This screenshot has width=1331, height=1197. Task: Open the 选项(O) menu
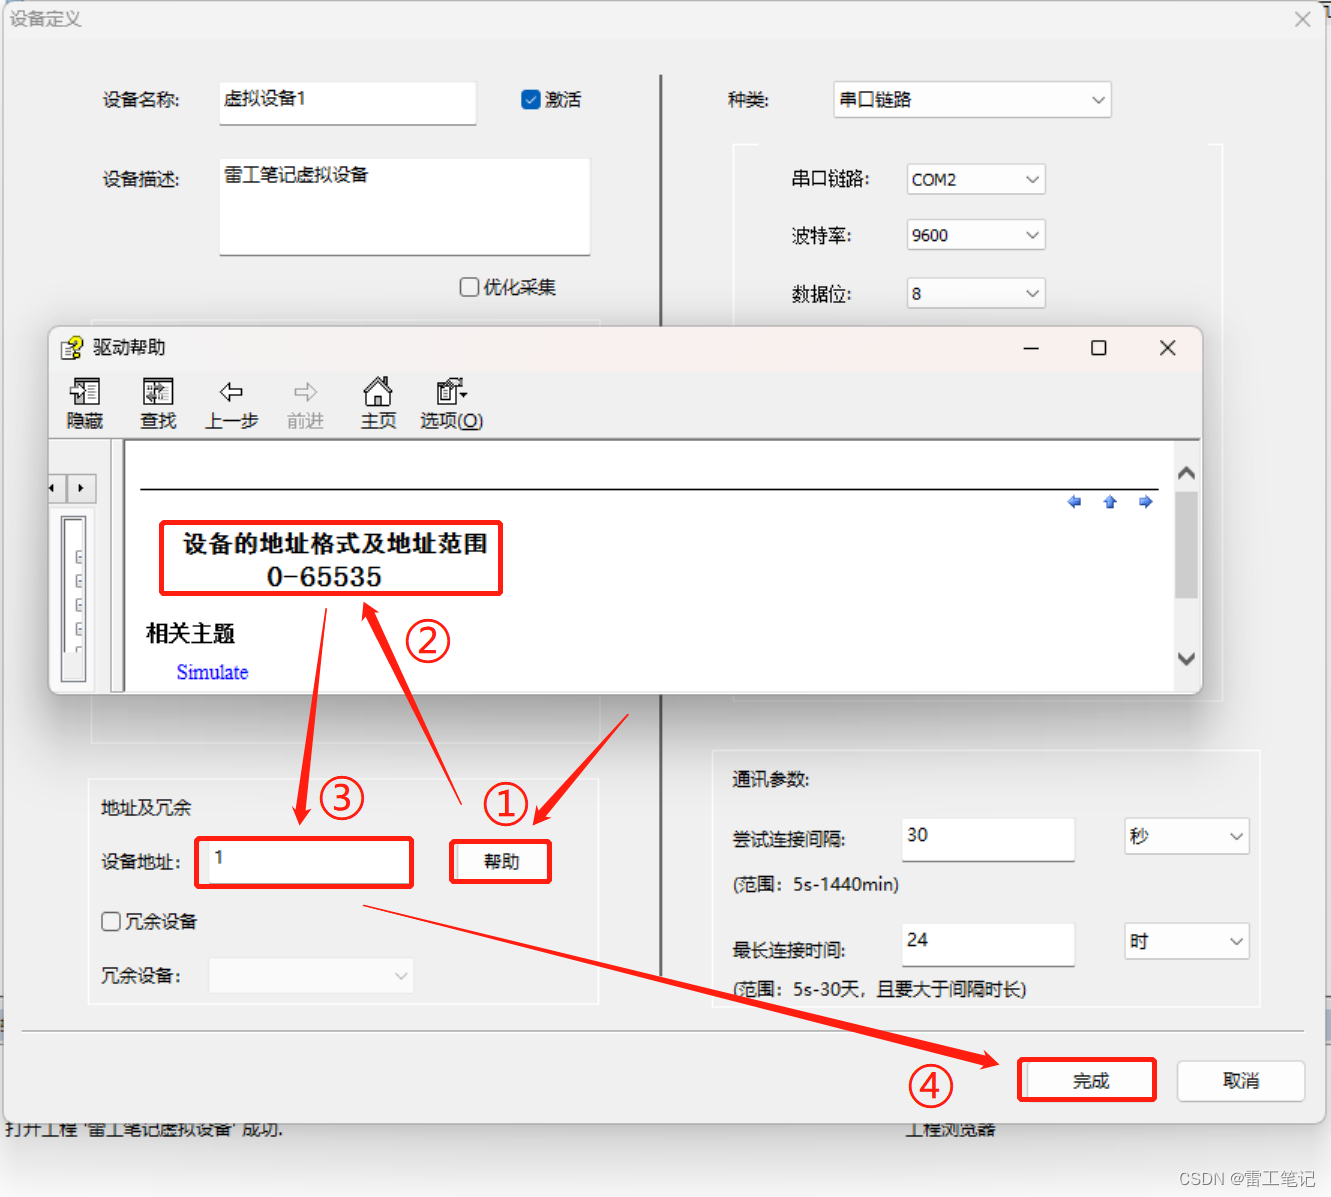(x=451, y=404)
